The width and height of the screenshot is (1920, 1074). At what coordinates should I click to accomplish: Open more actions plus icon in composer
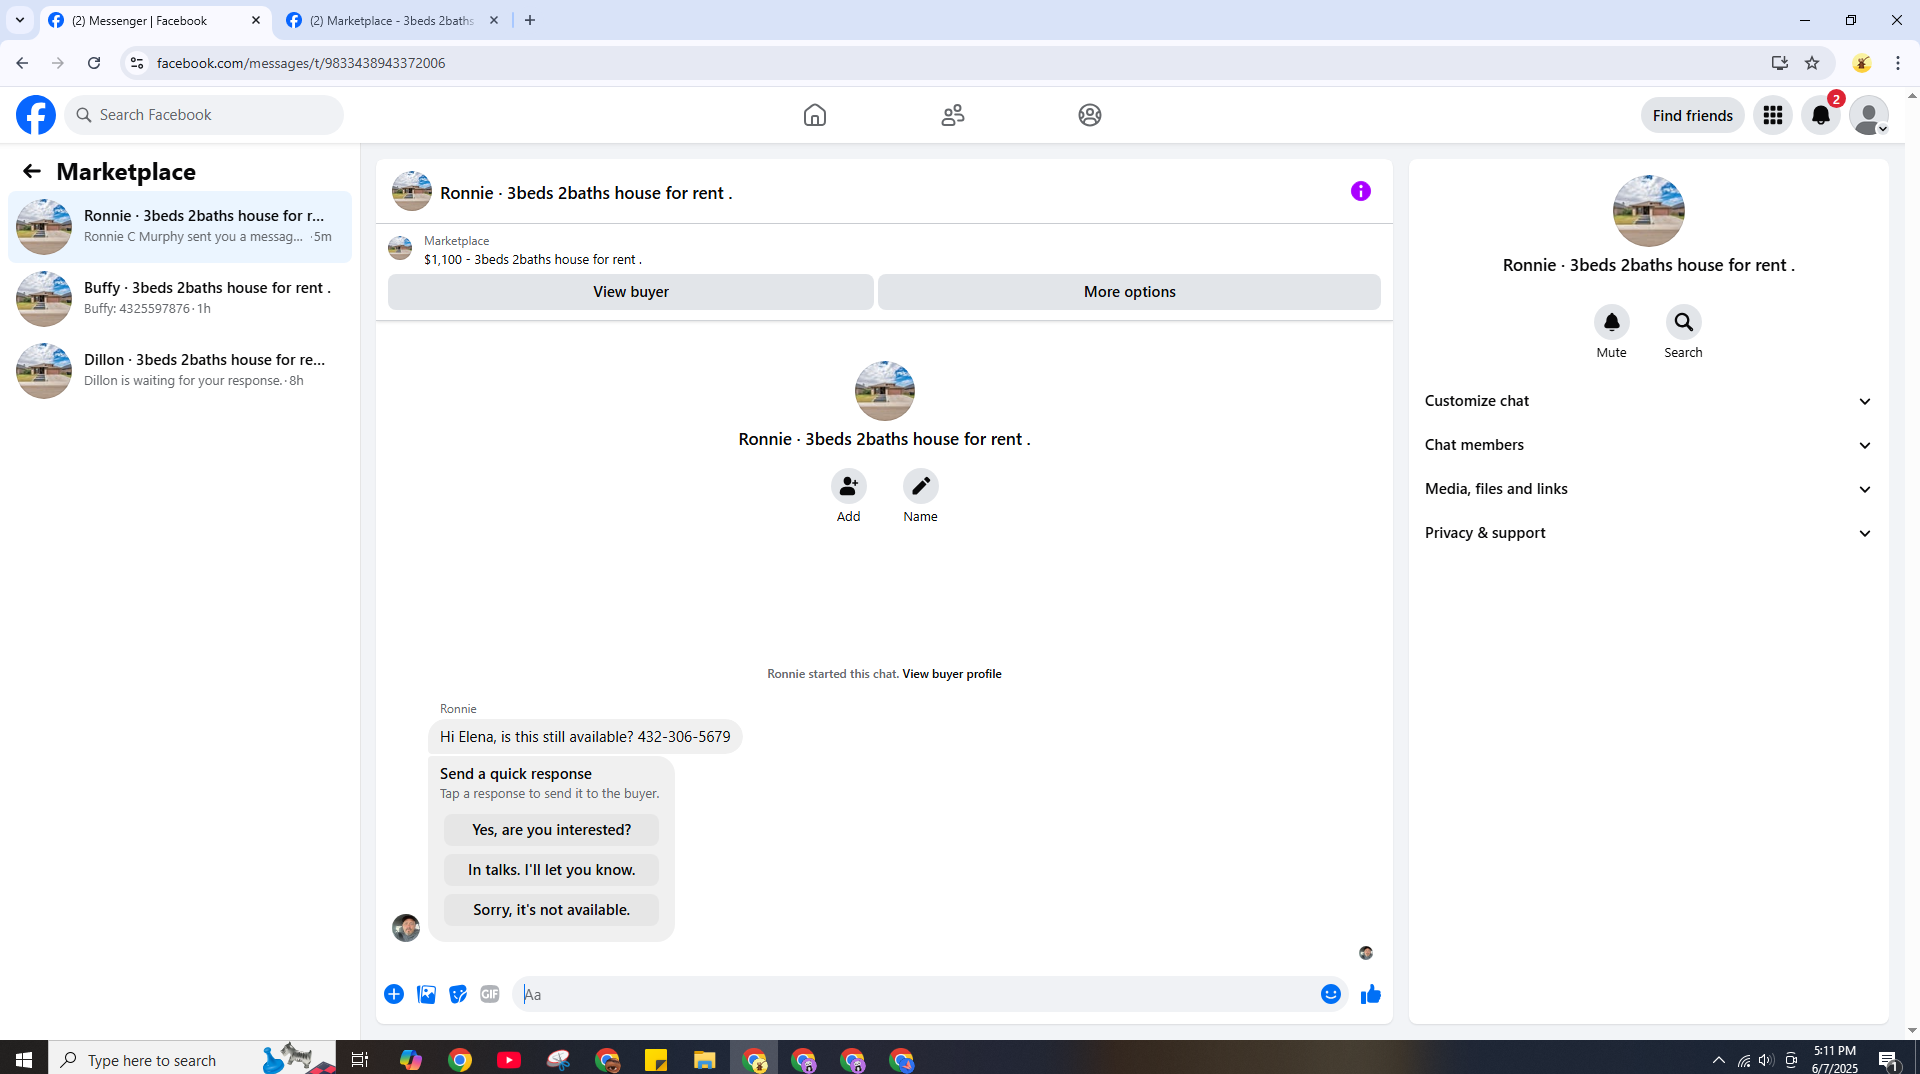click(394, 994)
